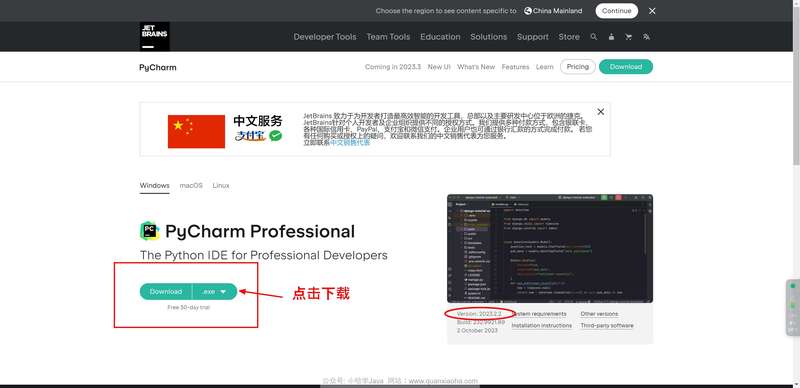Click the floating side widget at right edge
This screenshot has width=800, height=388.
pos(792,307)
